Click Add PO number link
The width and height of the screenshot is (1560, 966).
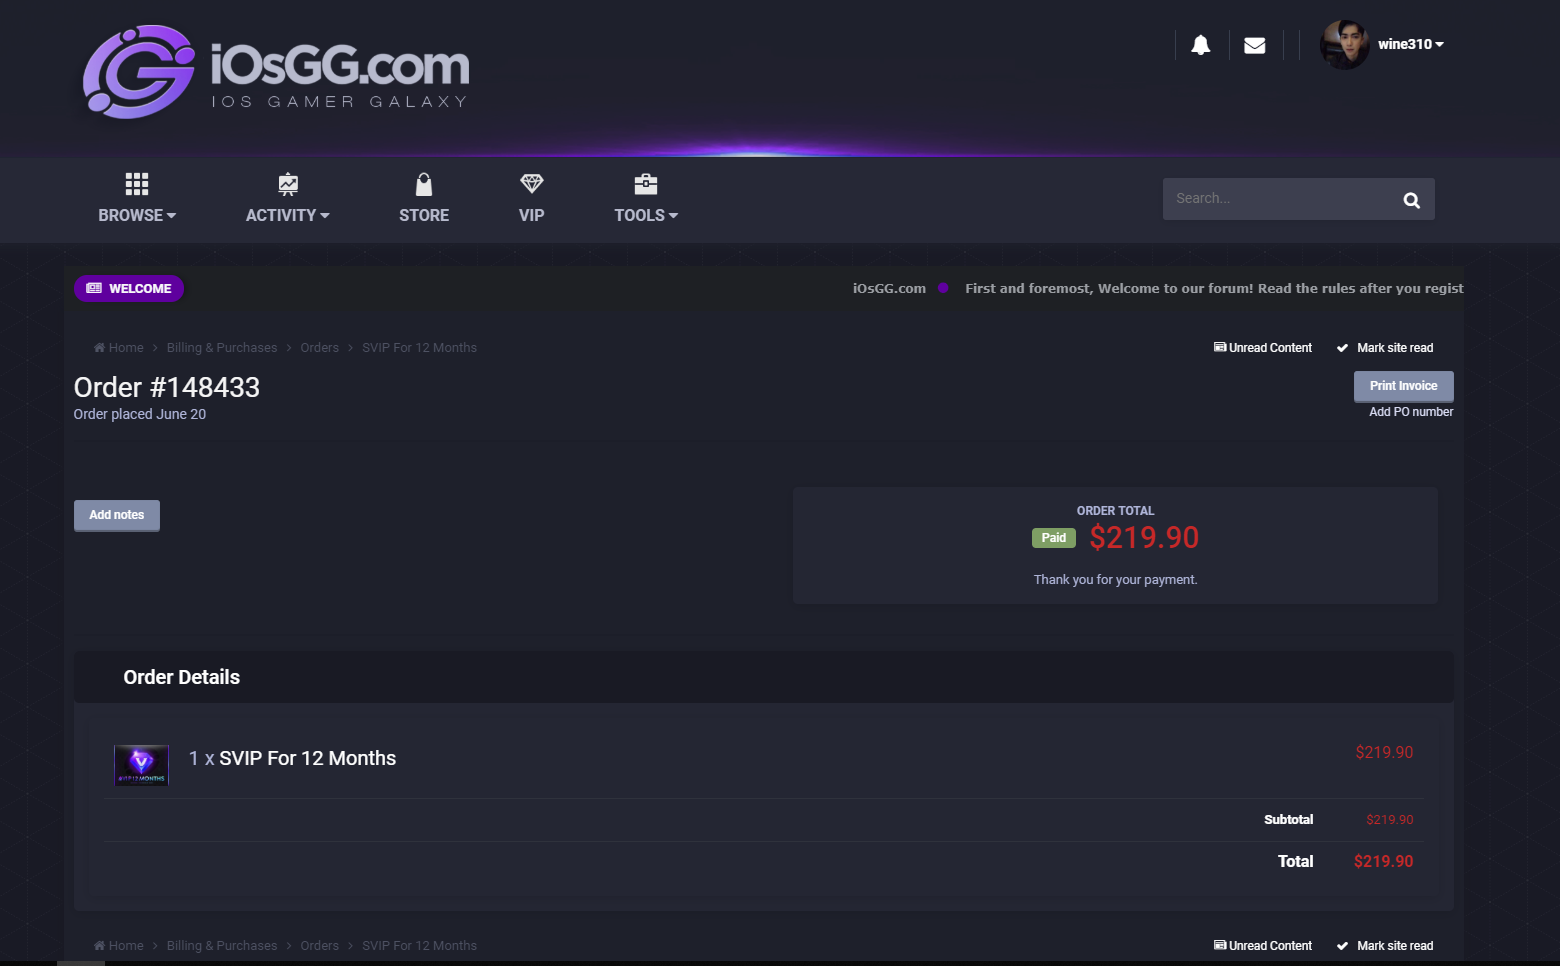pyautogui.click(x=1411, y=412)
